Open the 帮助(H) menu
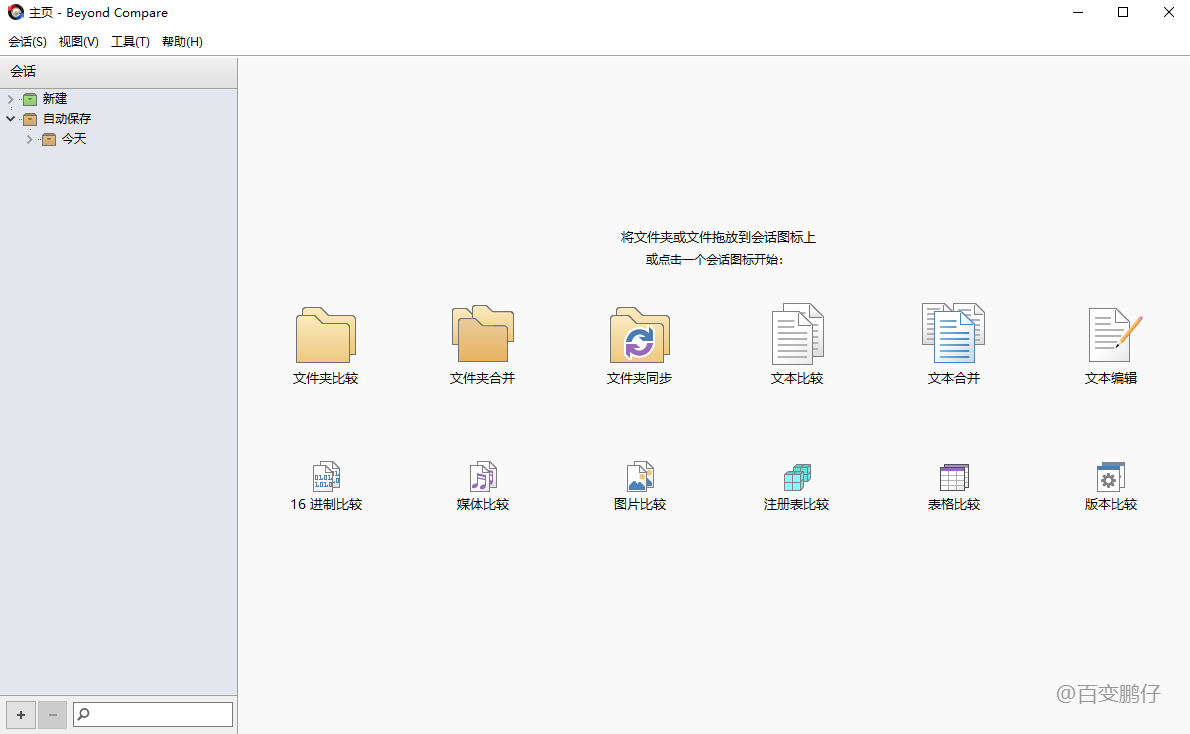Screen dimensions: 1190x734 pos(182,42)
